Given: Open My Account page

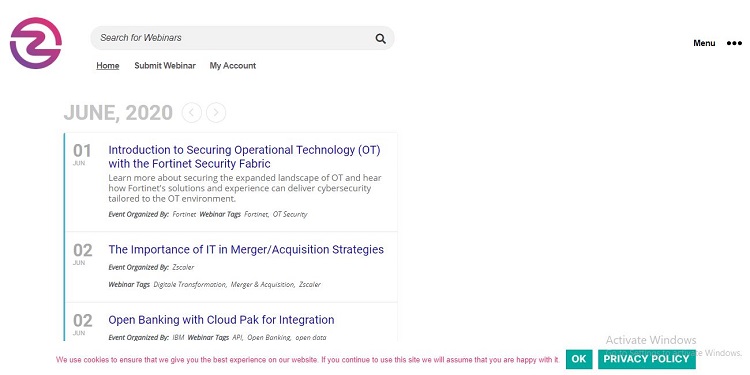Looking at the screenshot, I should coord(232,66).
